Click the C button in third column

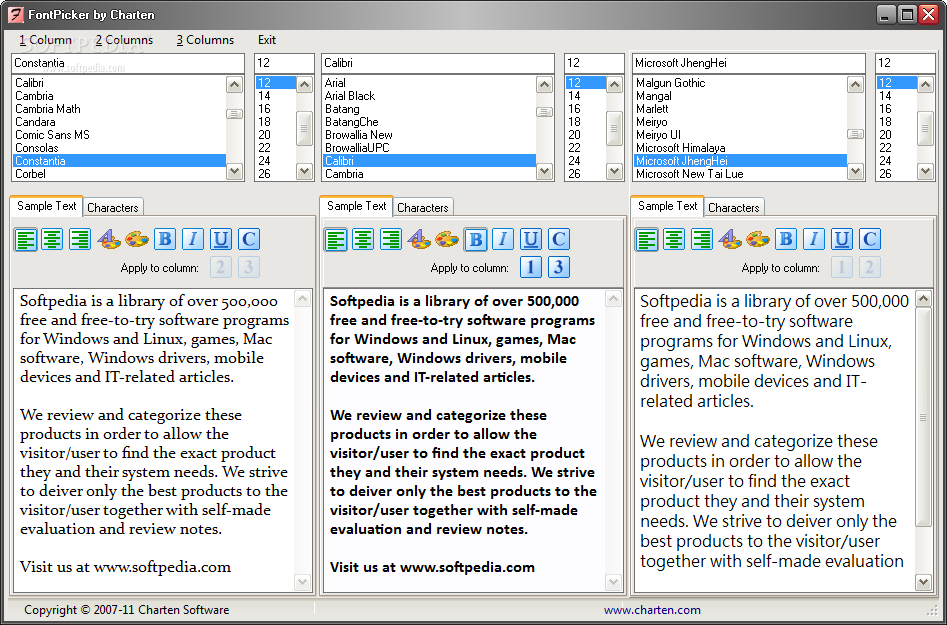click(x=870, y=239)
